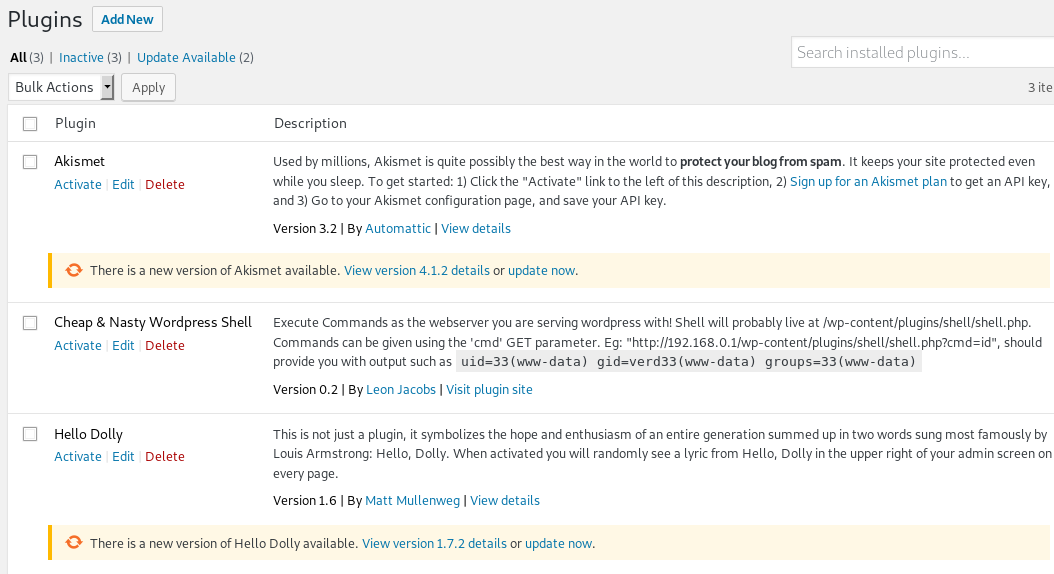Switch to the All plugins filter

tap(18, 58)
